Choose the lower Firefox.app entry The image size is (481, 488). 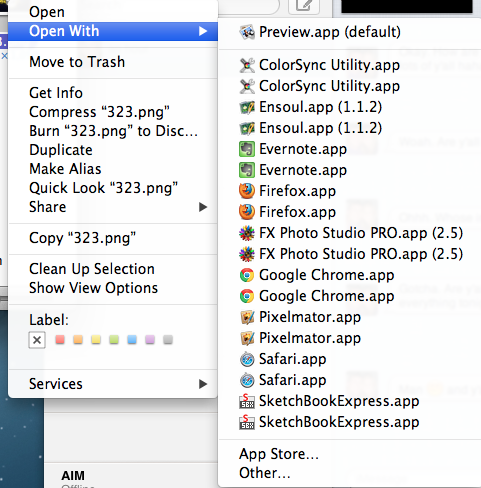point(349,212)
